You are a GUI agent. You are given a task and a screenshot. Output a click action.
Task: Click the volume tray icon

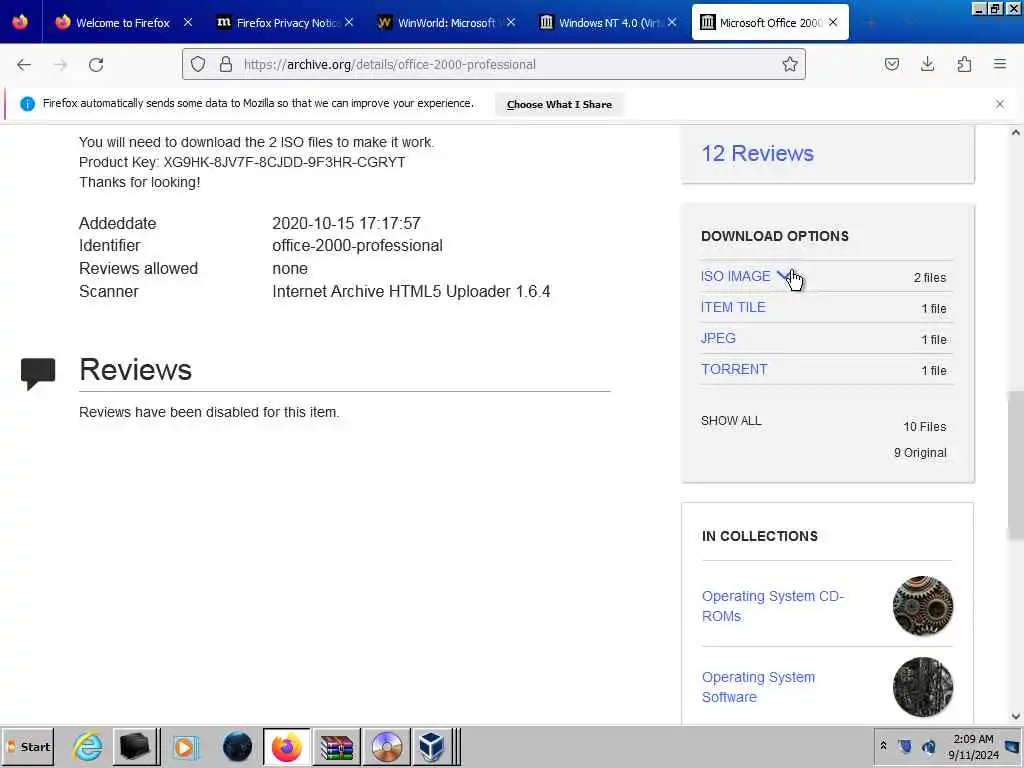(928, 746)
